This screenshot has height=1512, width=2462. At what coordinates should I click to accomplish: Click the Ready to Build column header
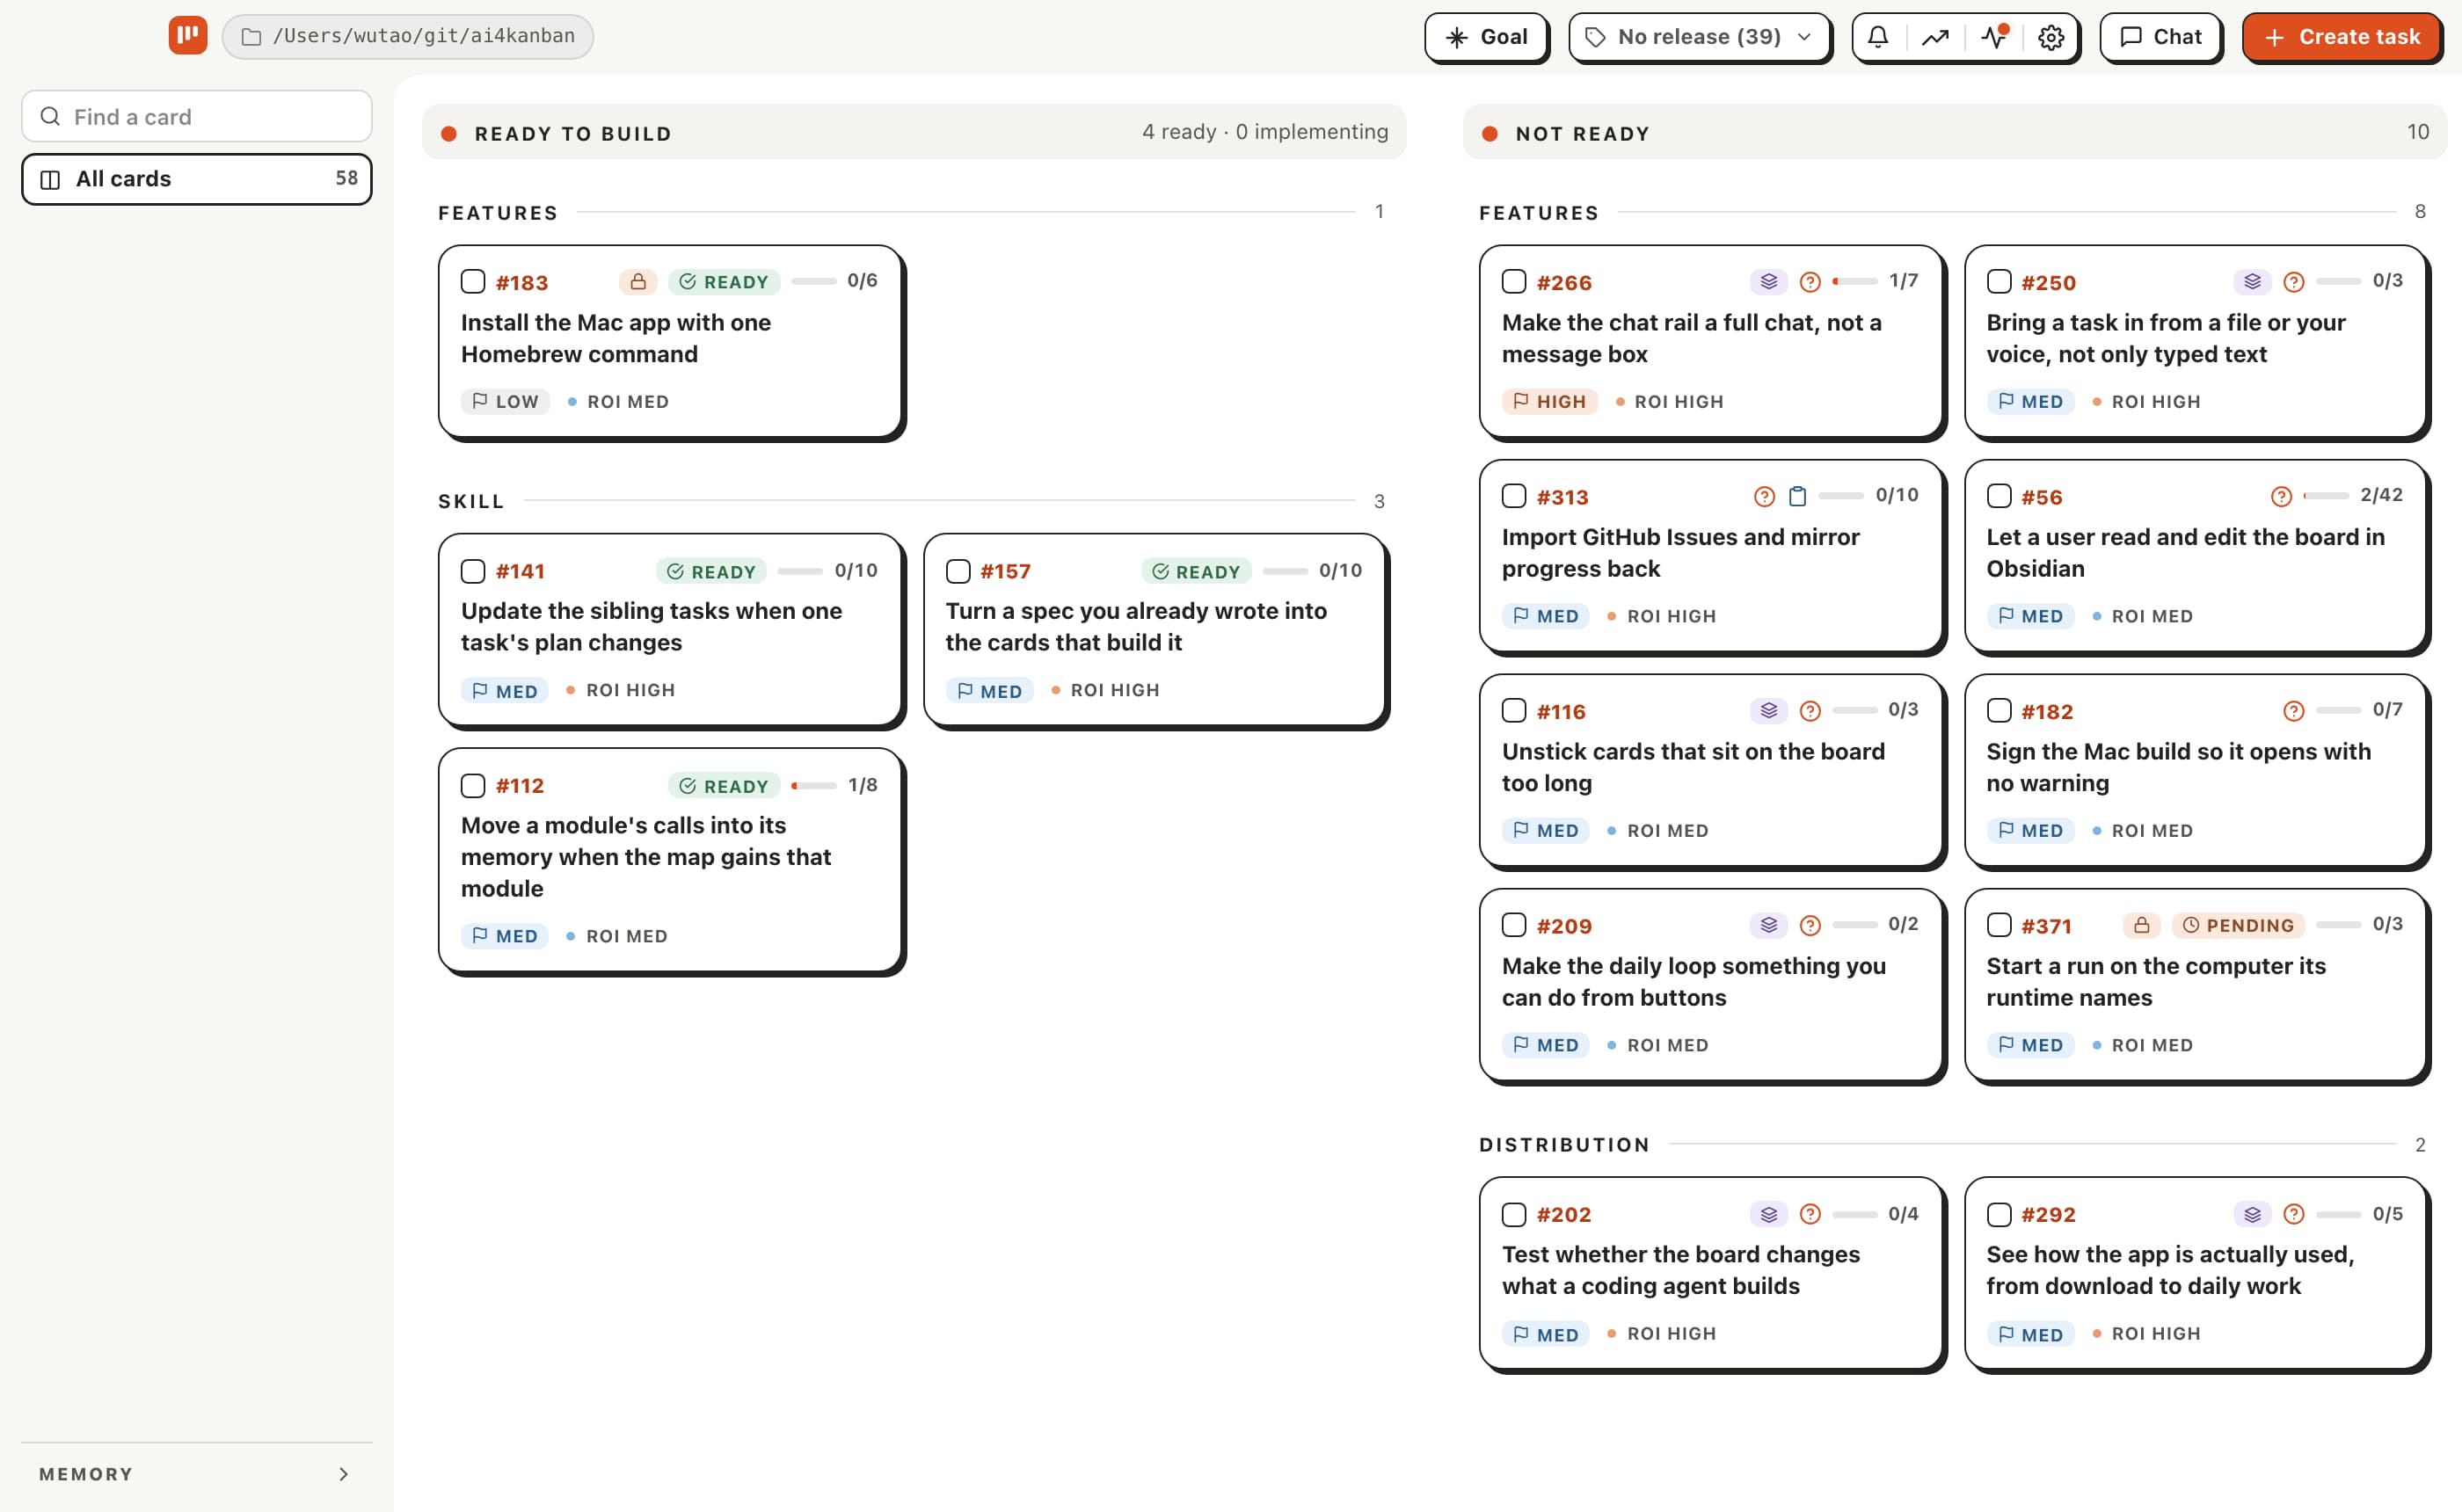click(914, 133)
